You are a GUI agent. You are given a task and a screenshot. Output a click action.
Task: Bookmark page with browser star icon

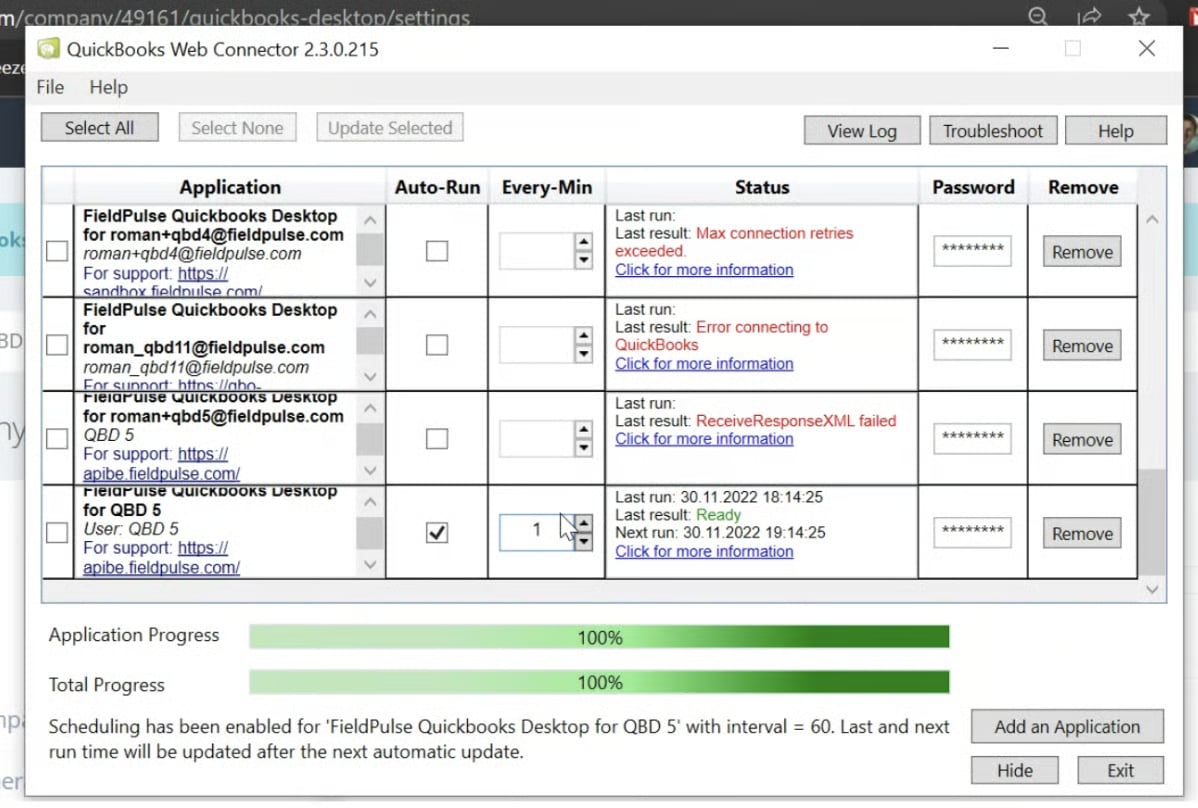coord(1139,15)
